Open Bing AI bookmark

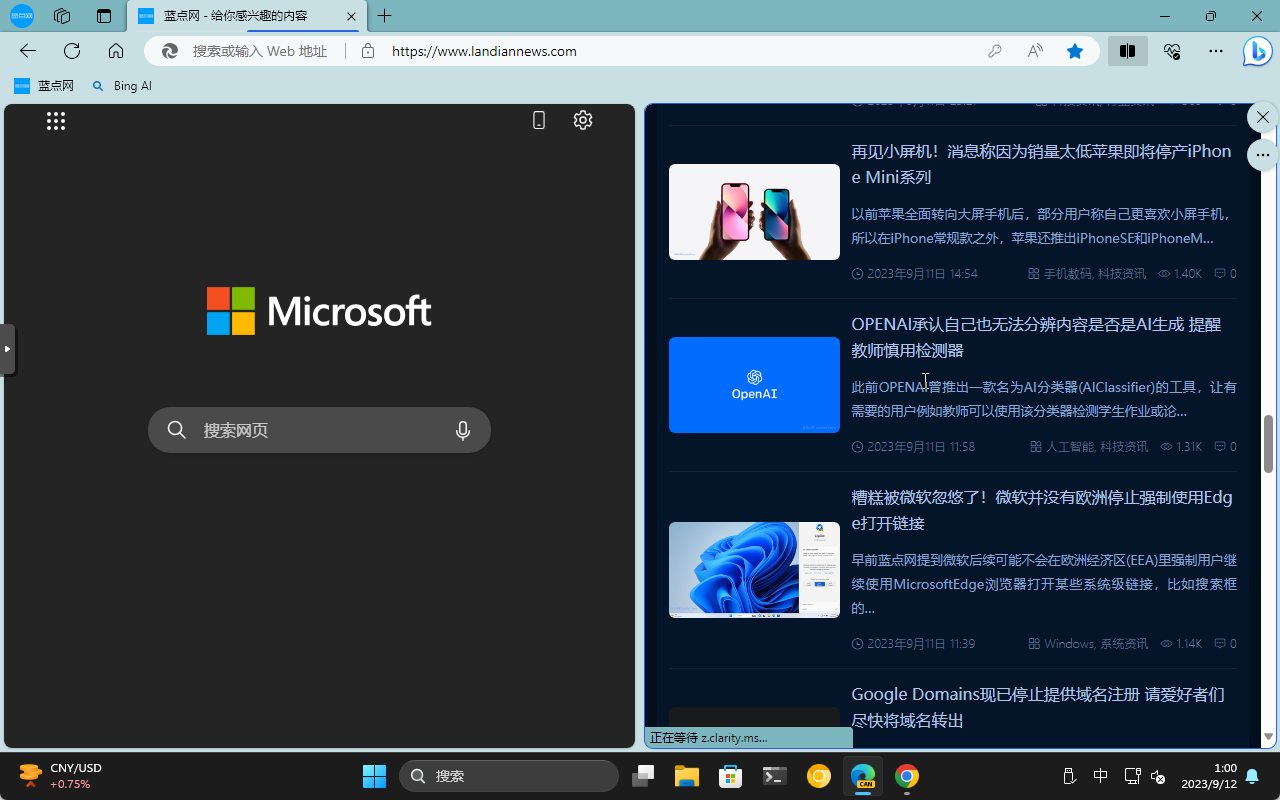[122, 86]
